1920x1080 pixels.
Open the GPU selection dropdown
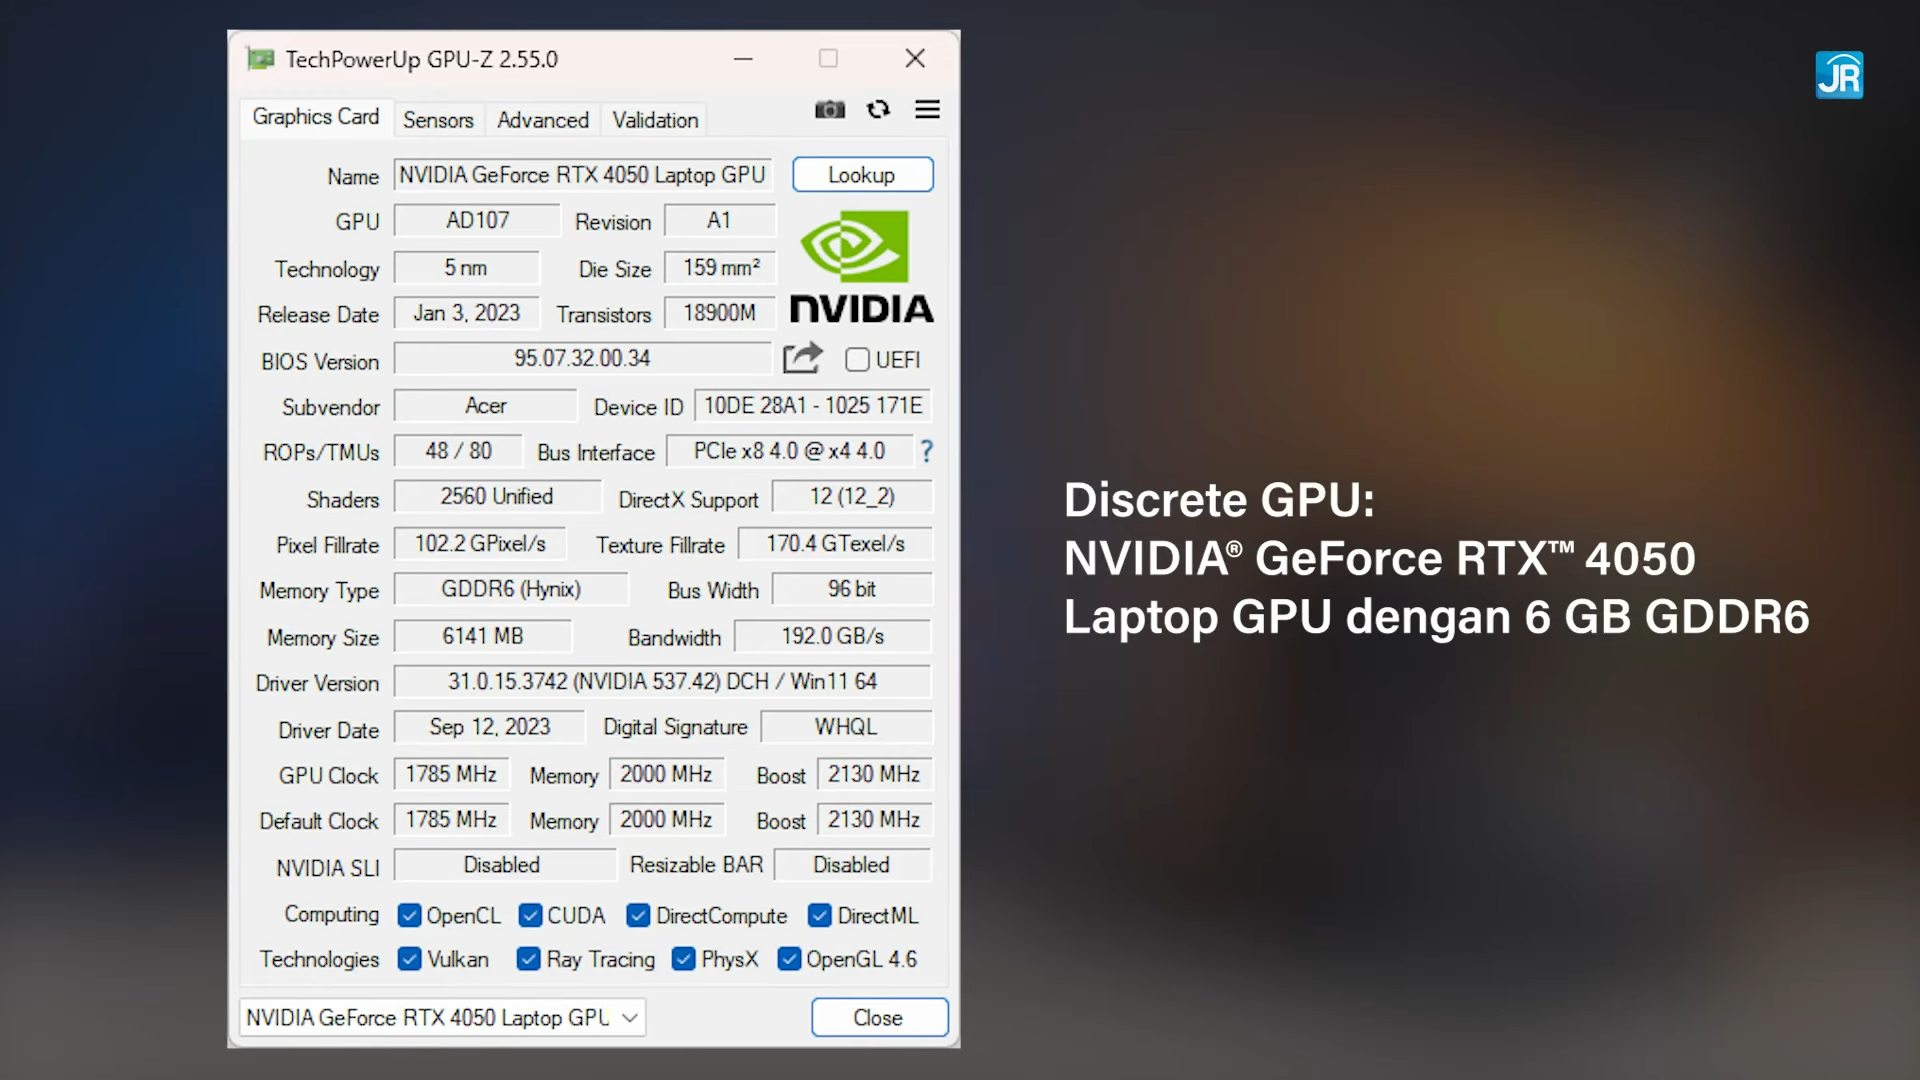tap(629, 1017)
